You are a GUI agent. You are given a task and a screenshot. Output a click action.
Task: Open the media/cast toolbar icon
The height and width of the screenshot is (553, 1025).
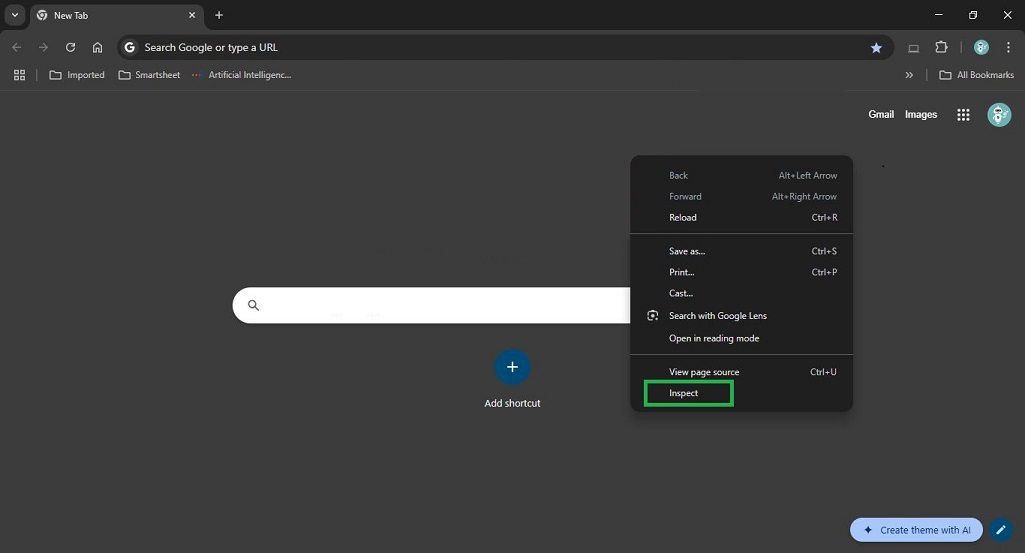(x=913, y=48)
